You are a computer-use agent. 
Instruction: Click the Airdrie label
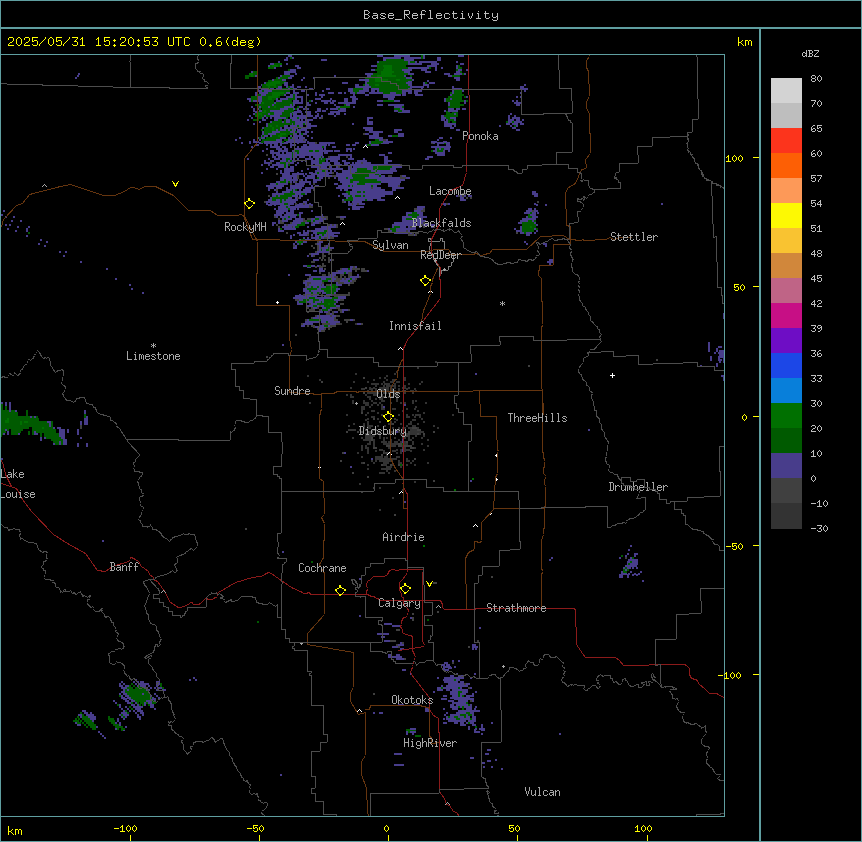(x=404, y=537)
